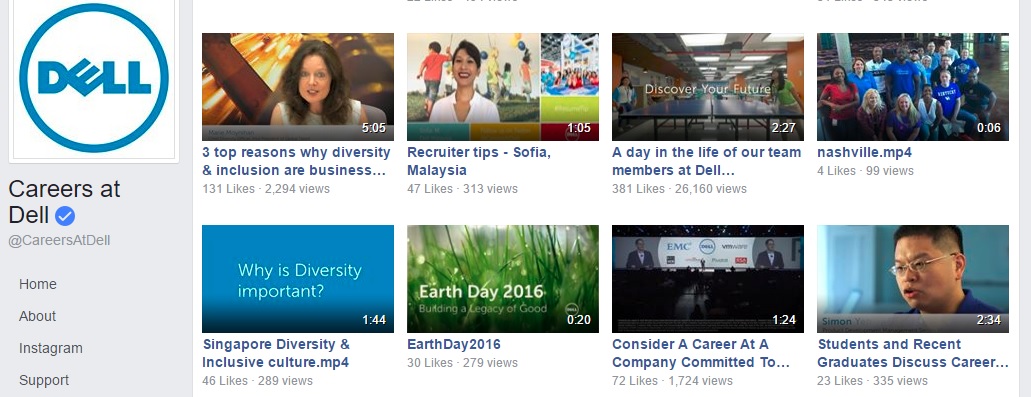
Task: Open 'Consider A Career At A Company Committed' link
Action: (701, 353)
